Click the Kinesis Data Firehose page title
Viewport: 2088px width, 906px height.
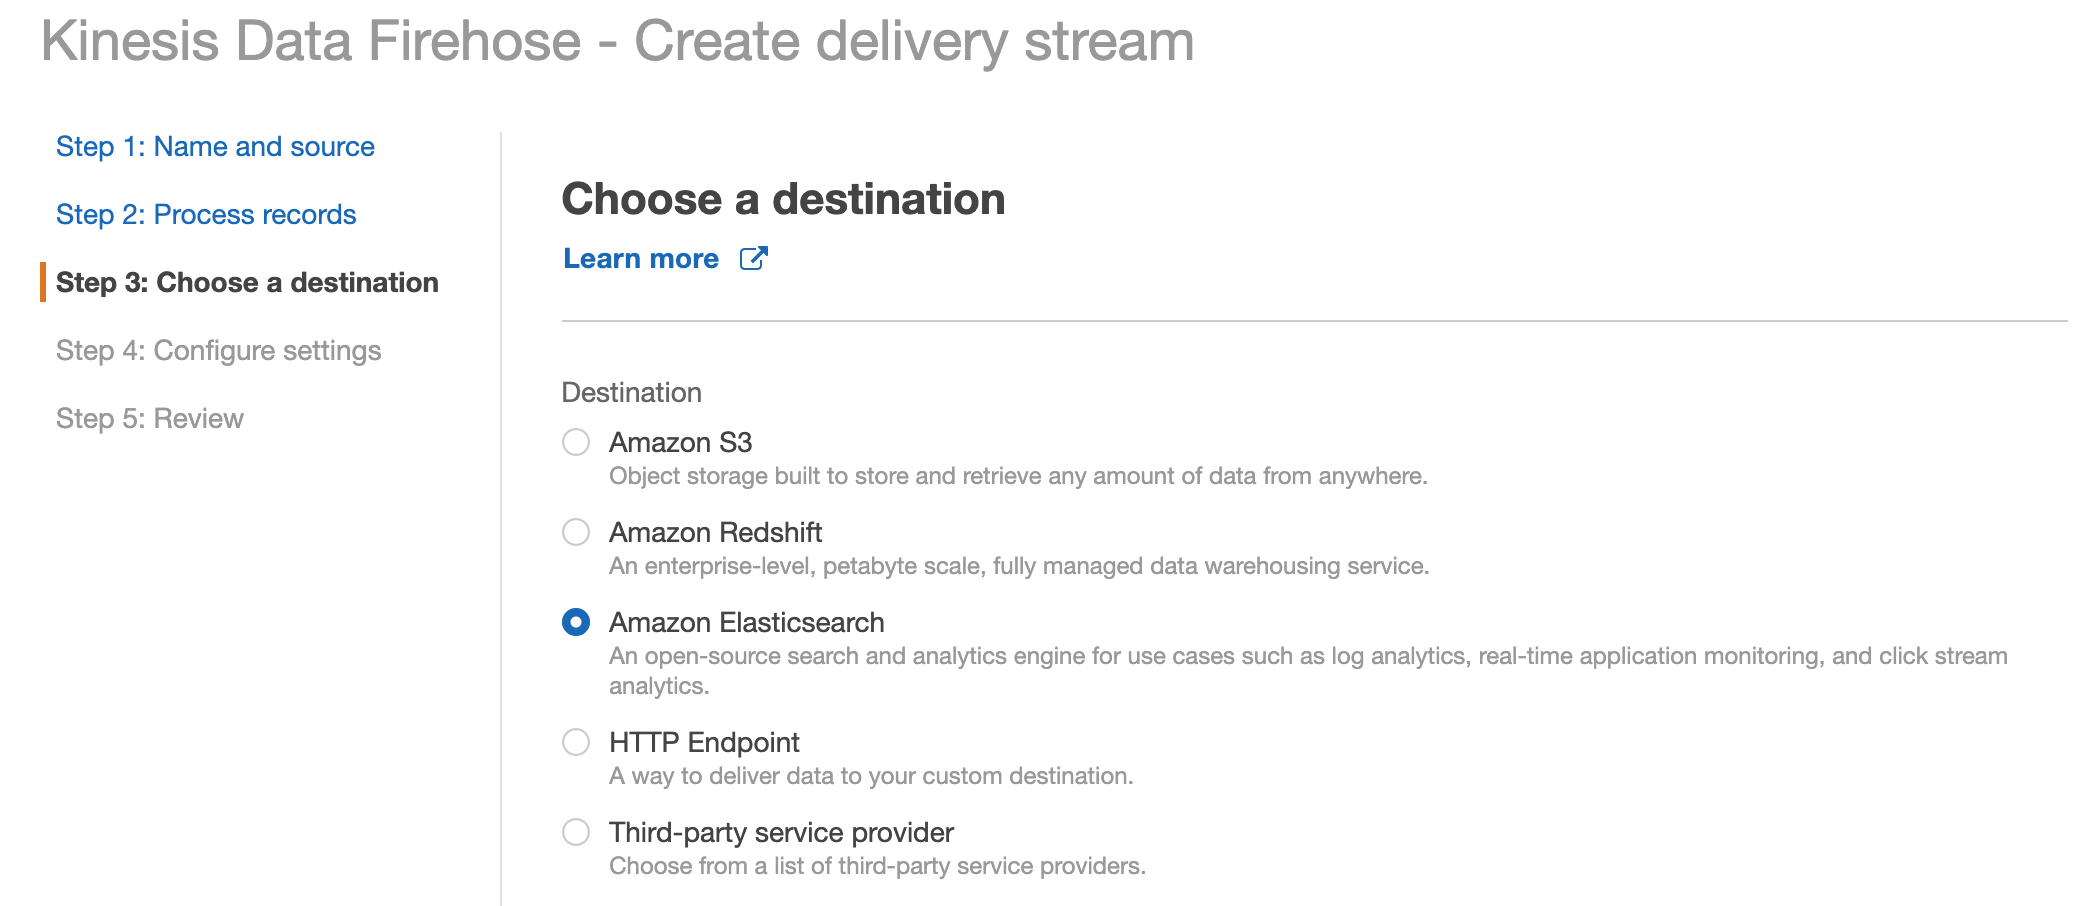click(x=617, y=42)
